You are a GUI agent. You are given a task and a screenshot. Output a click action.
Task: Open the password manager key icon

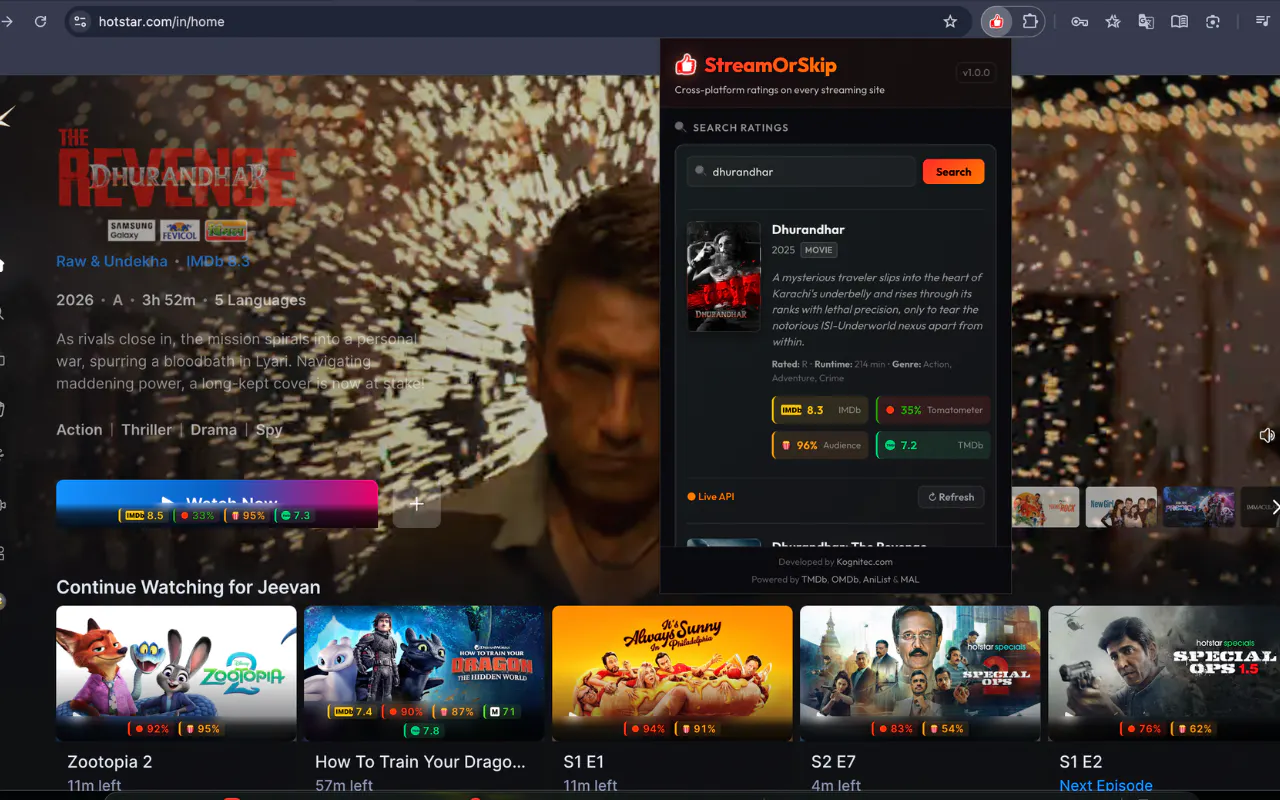click(x=1079, y=22)
